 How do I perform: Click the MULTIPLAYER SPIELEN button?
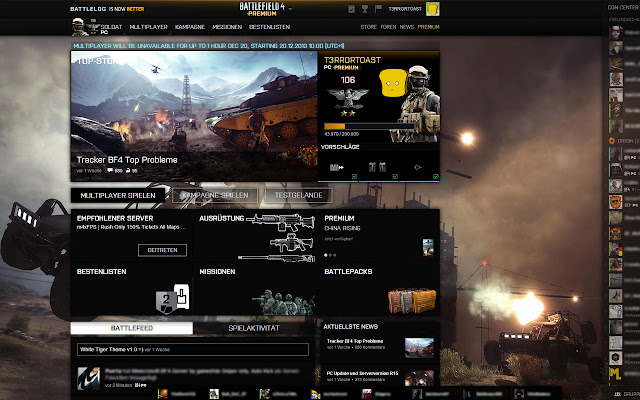(118, 196)
